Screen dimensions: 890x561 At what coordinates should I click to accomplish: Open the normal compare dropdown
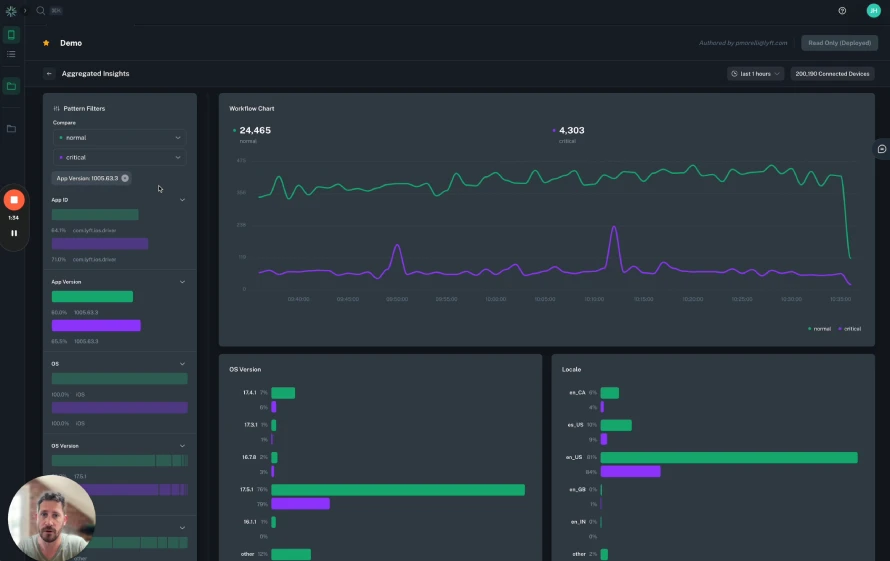click(119, 138)
